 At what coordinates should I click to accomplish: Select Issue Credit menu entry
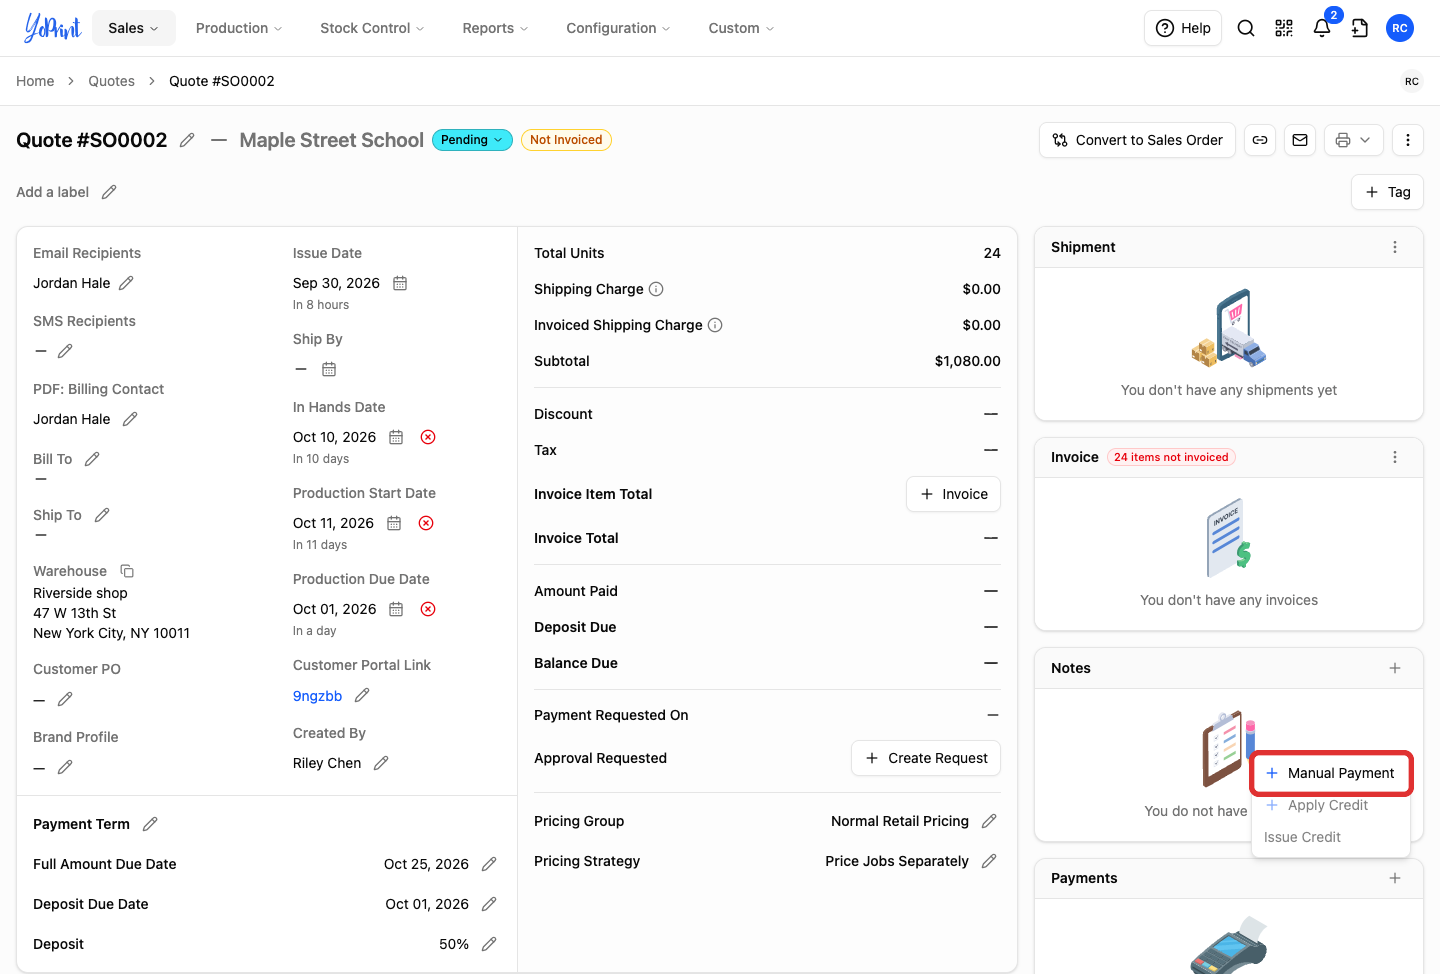pos(1331,837)
